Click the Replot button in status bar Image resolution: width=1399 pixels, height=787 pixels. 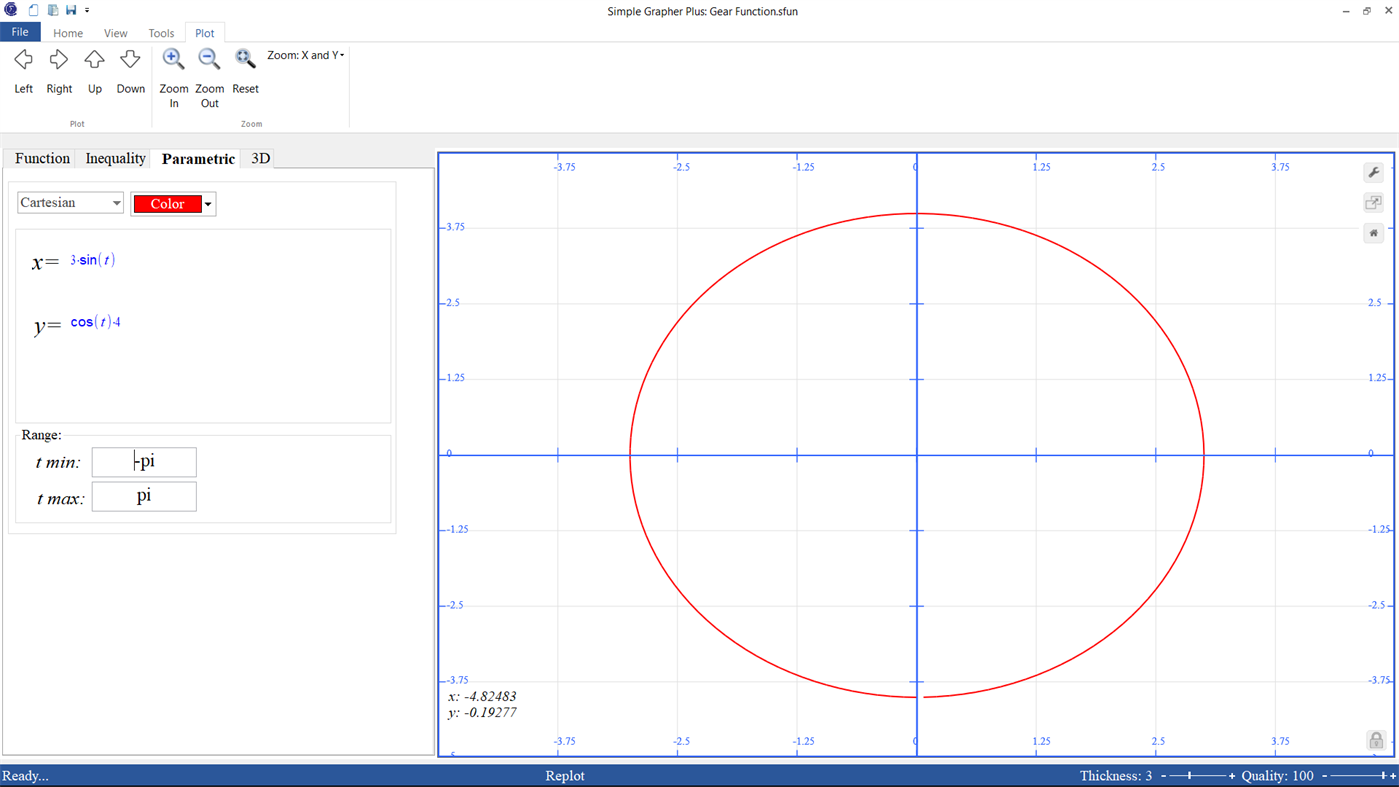coord(565,776)
